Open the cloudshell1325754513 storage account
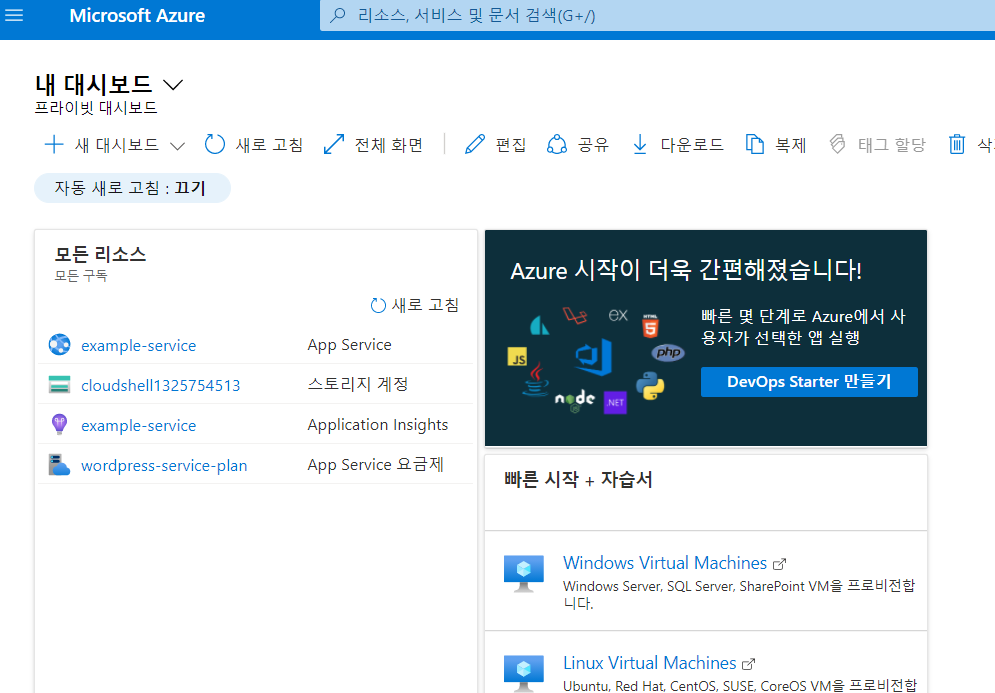 click(x=161, y=385)
